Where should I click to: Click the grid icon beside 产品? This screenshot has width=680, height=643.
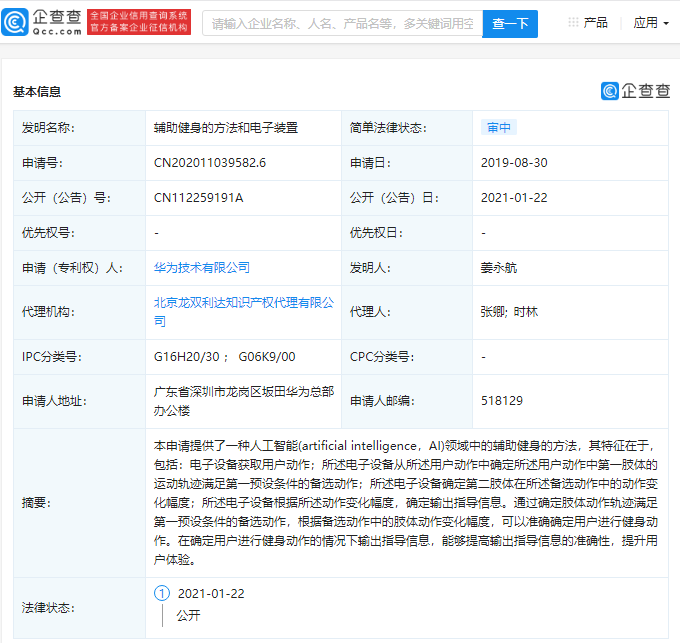(572, 22)
